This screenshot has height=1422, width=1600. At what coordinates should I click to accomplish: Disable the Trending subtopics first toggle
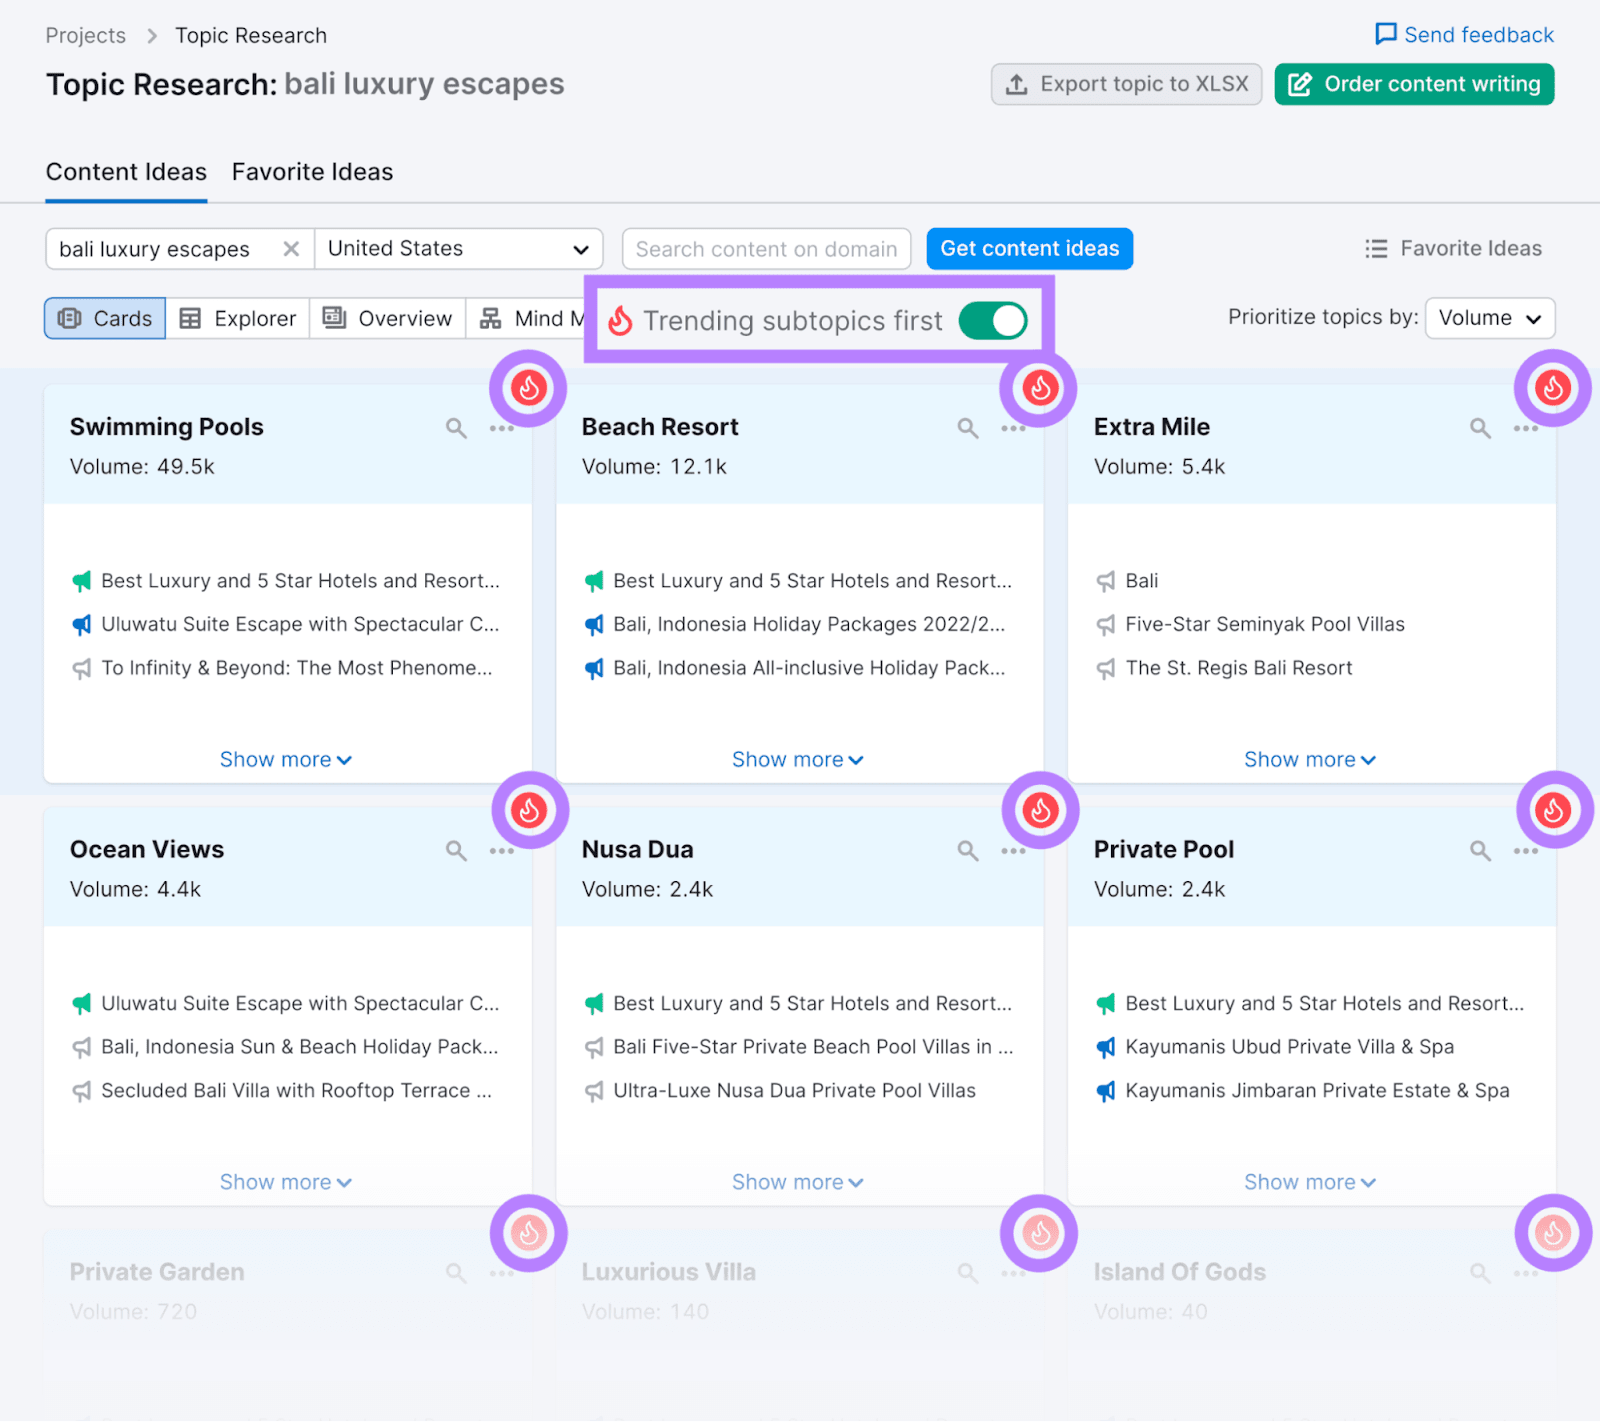click(x=992, y=321)
